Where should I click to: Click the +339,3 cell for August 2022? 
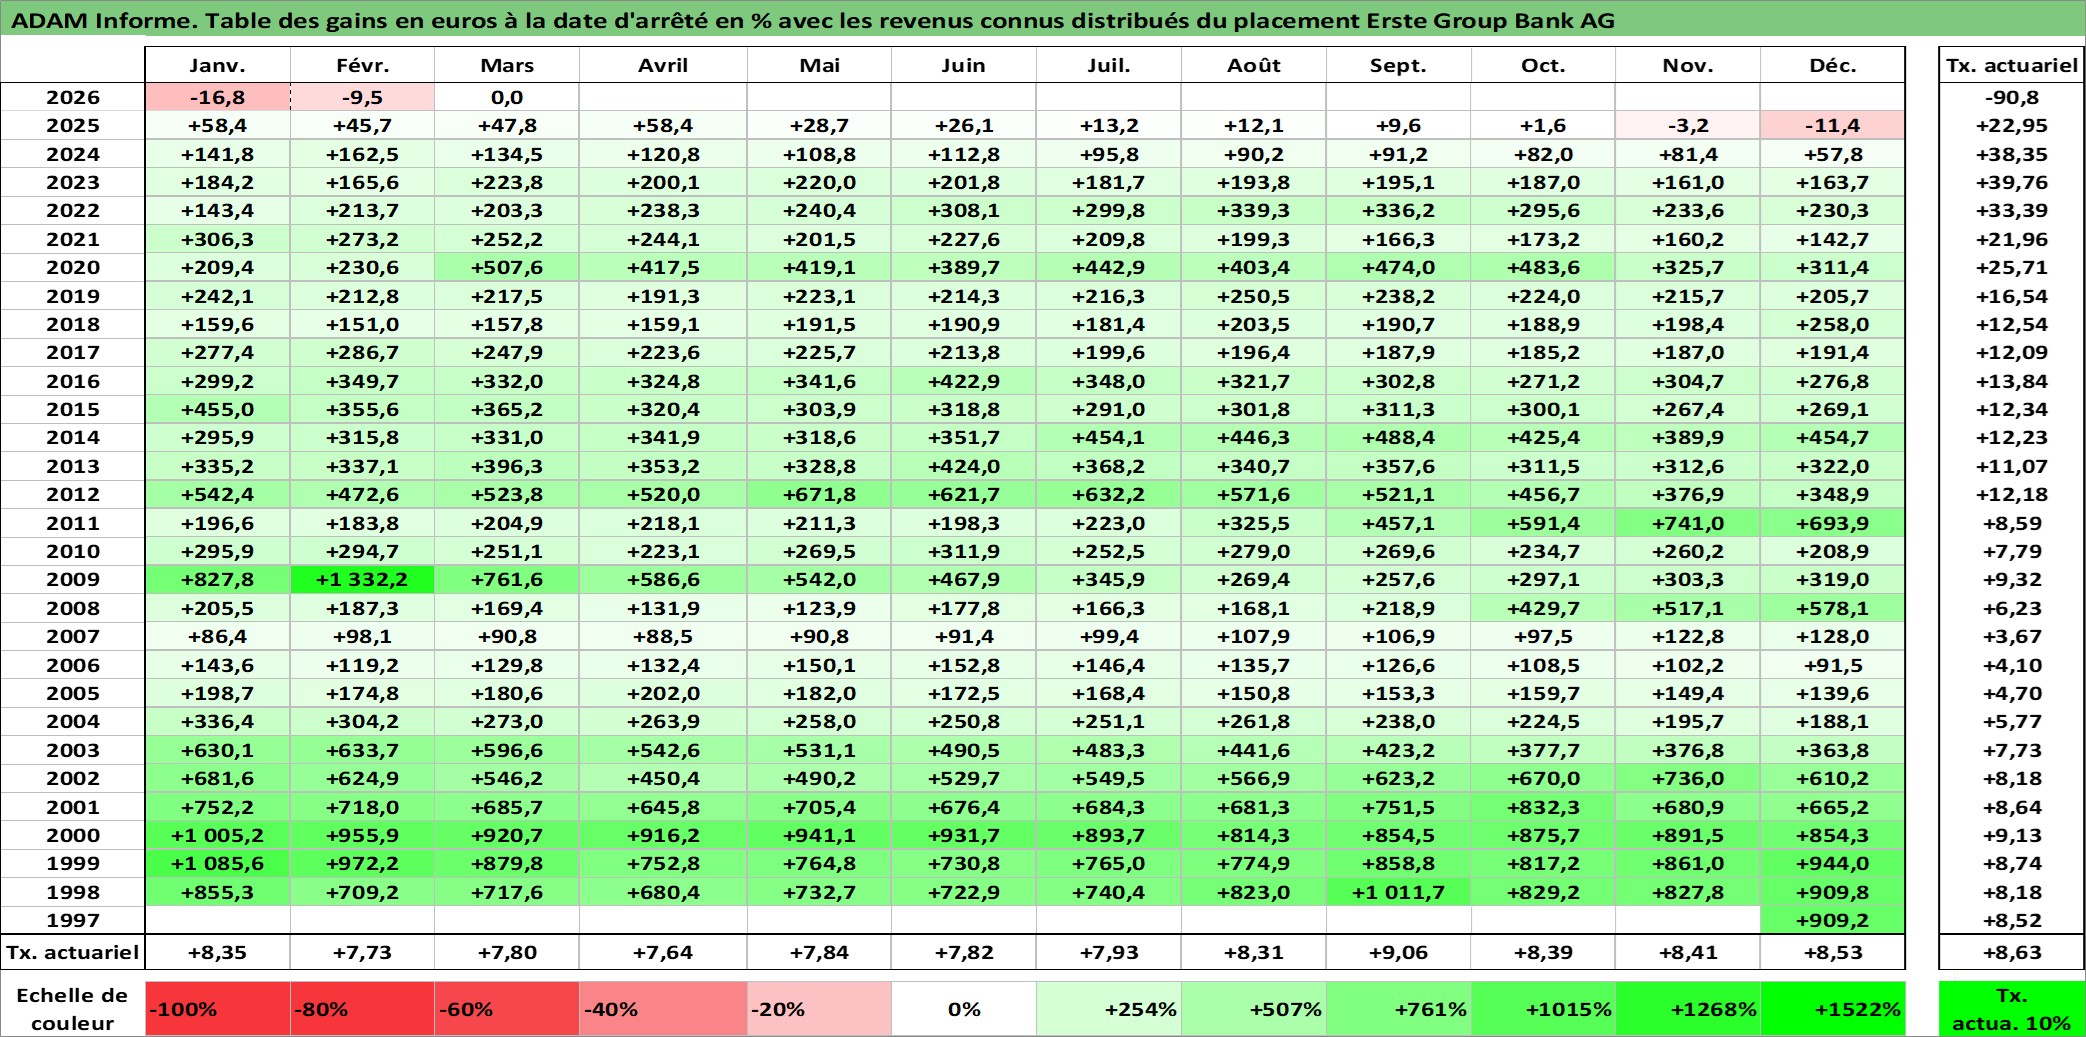[1254, 210]
